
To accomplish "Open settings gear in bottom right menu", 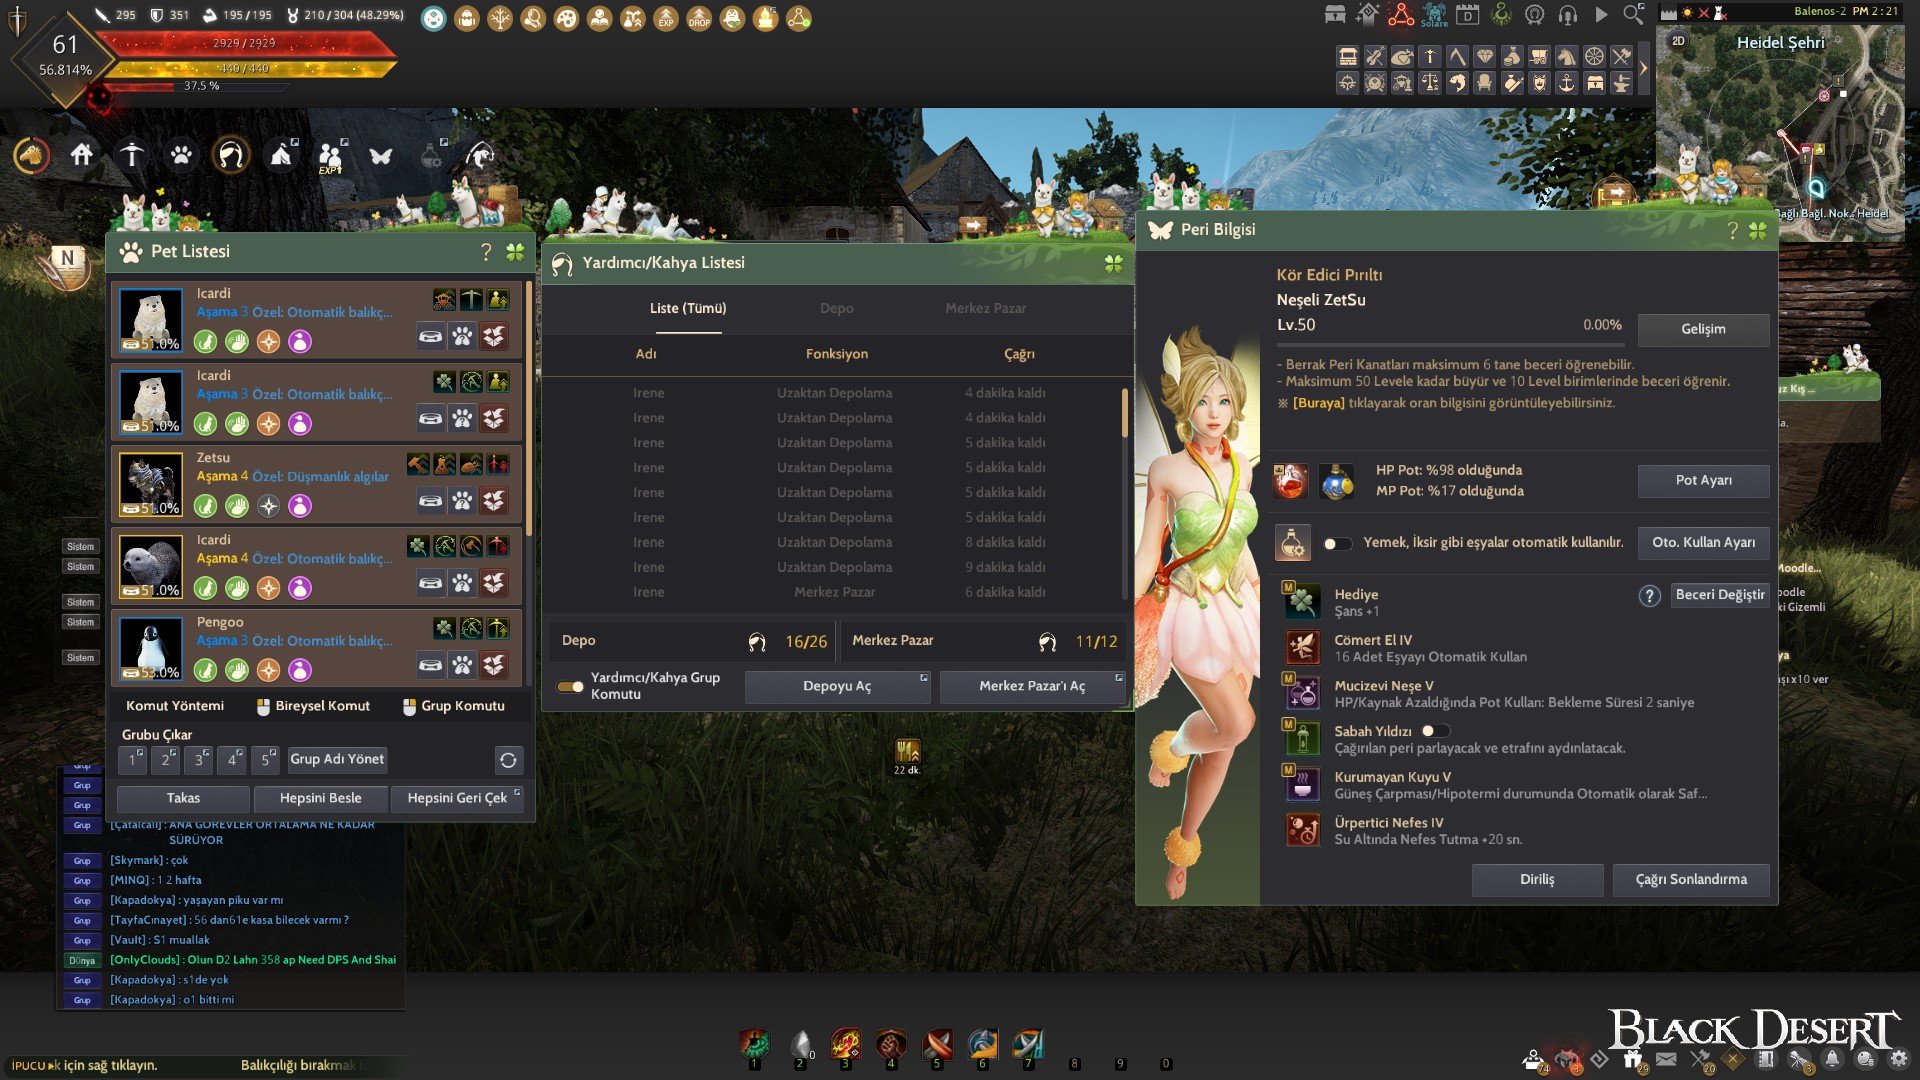I will tap(1898, 1059).
